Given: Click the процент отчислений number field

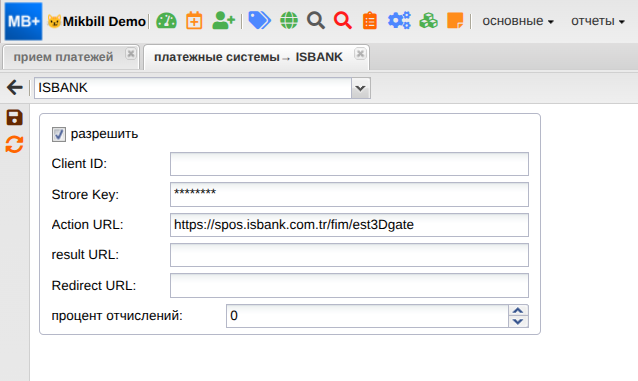Looking at the screenshot, I should click(x=367, y=316).
